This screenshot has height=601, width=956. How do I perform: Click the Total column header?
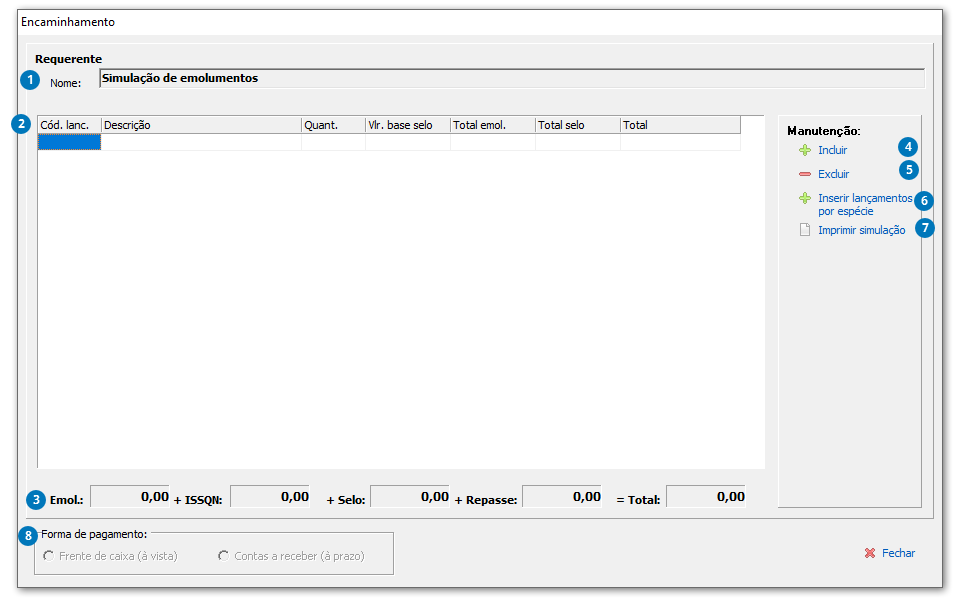680,125
